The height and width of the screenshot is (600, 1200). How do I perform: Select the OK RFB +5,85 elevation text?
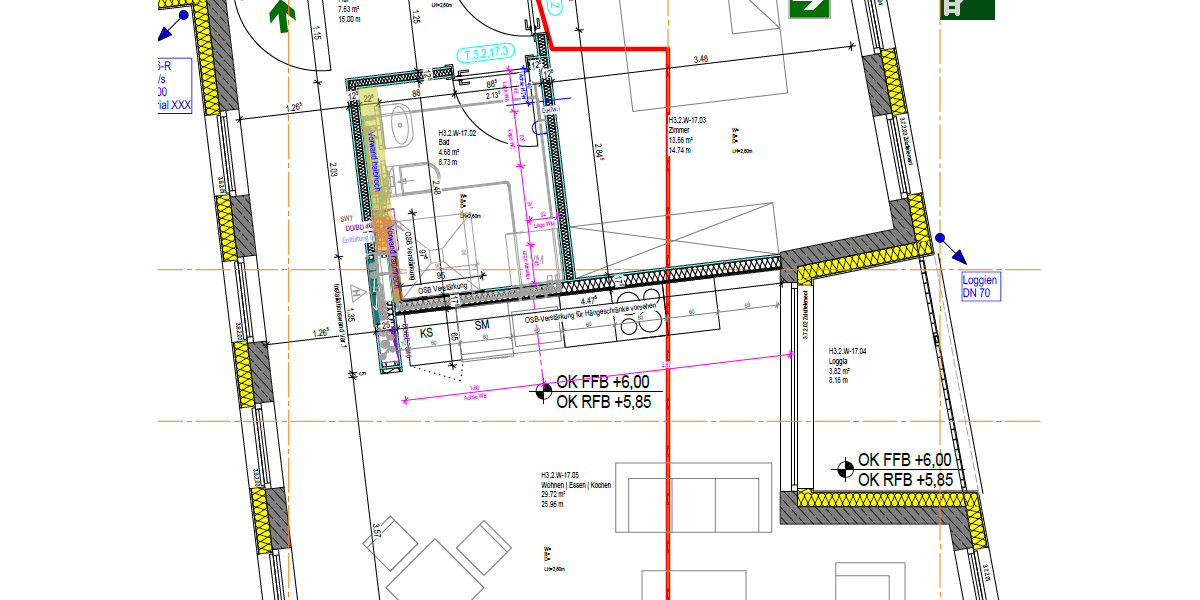(x=602, y=401)
